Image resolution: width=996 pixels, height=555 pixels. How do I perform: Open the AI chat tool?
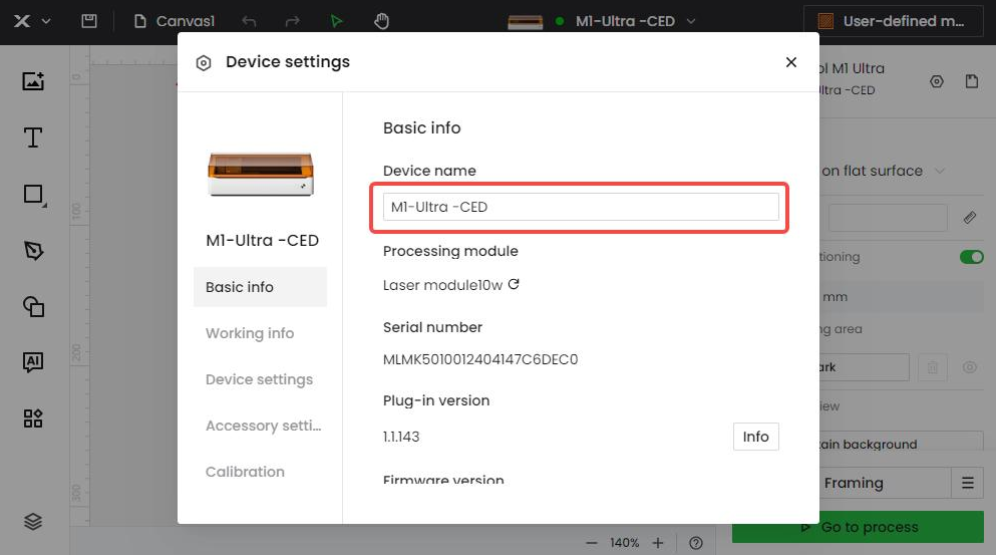(x=33, y=363)
